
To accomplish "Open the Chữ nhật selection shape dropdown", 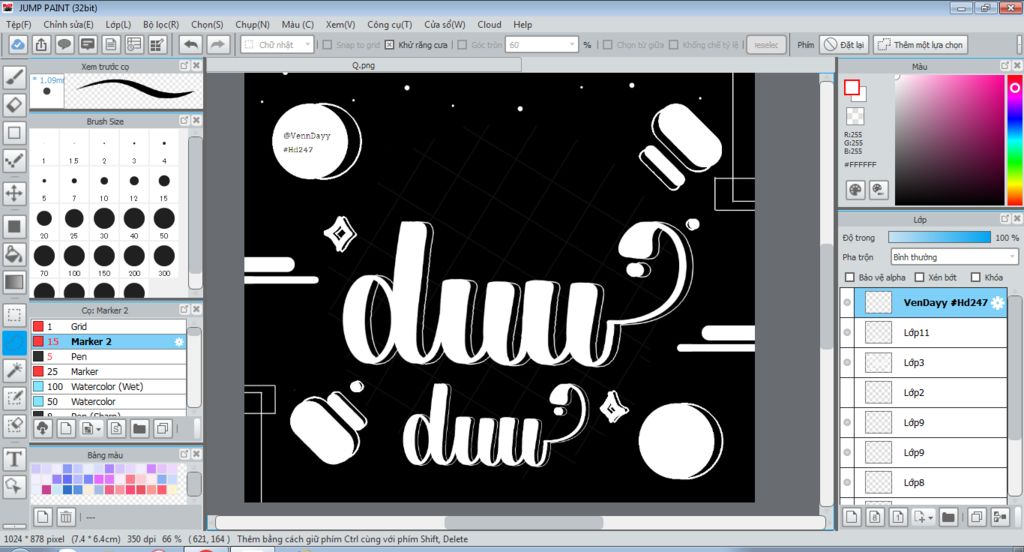I will coord(278,44).
